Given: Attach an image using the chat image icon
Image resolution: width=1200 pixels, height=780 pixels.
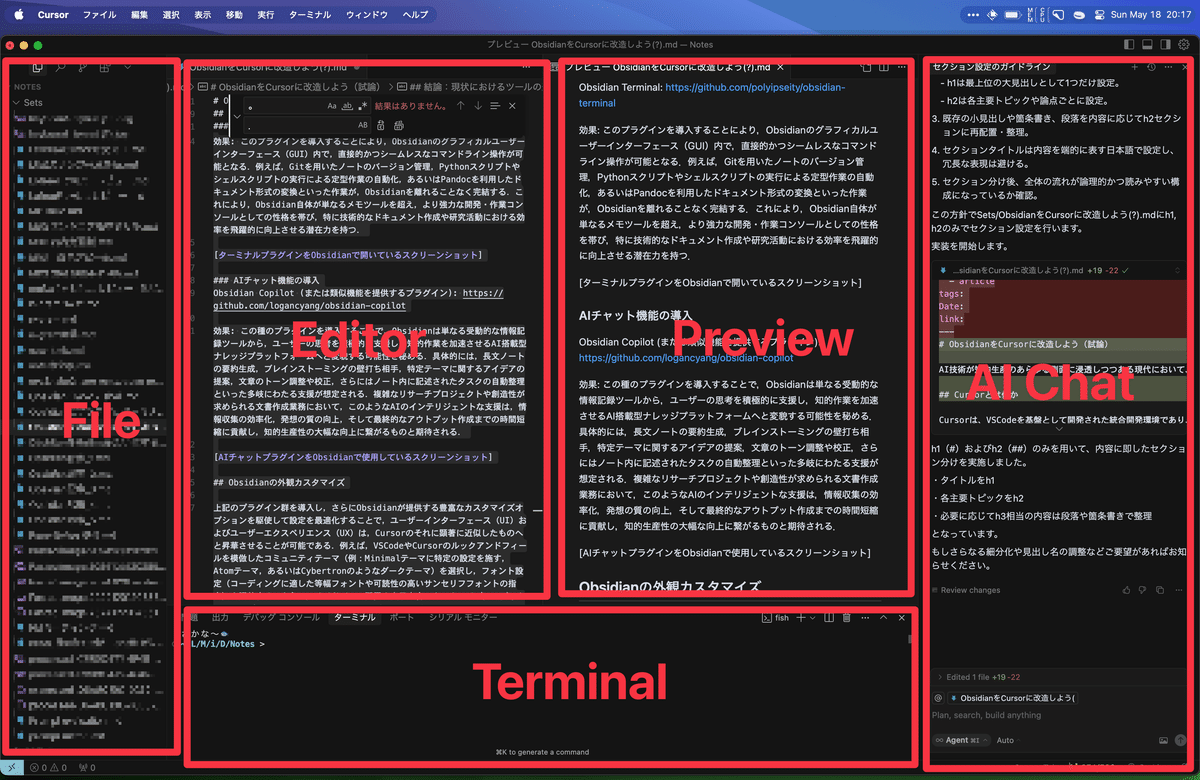Looking at the screenshot, I should [1163, 740].
